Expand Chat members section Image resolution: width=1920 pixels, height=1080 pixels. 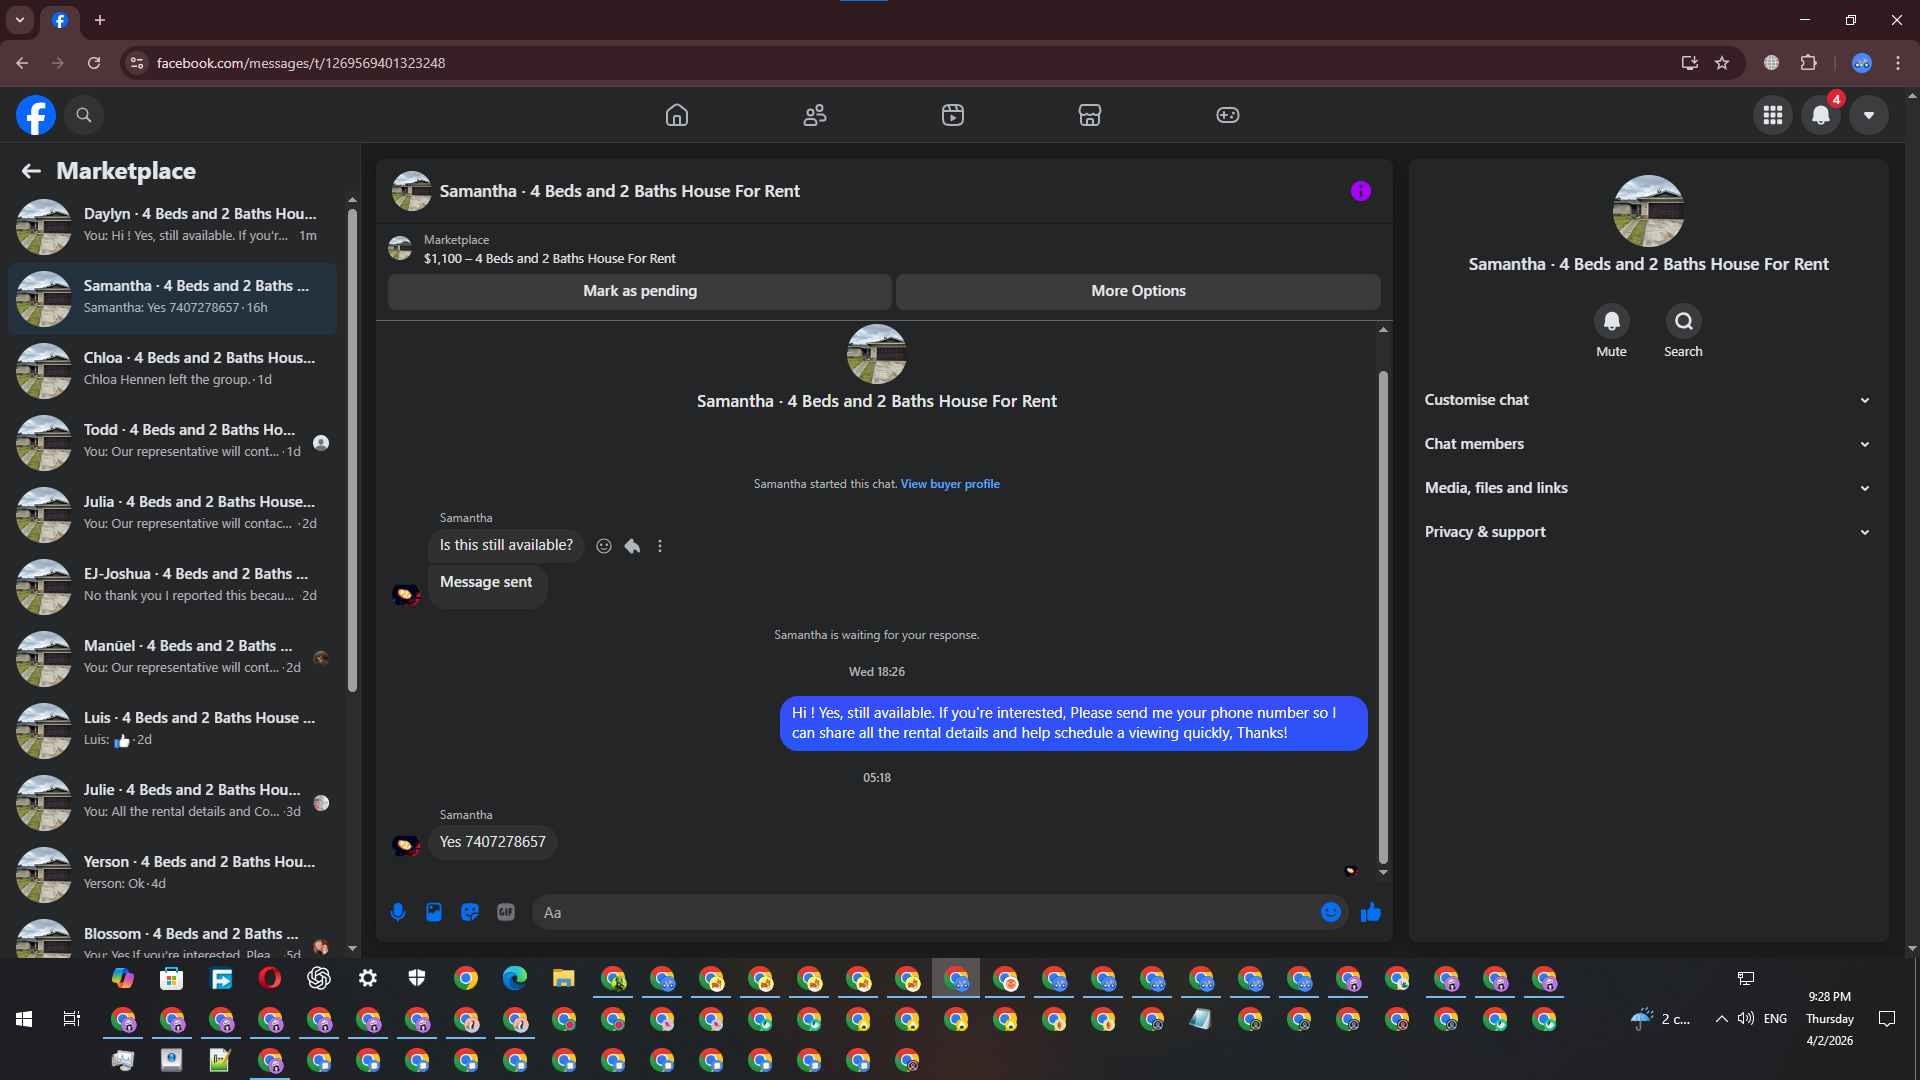click(1648, 444)
